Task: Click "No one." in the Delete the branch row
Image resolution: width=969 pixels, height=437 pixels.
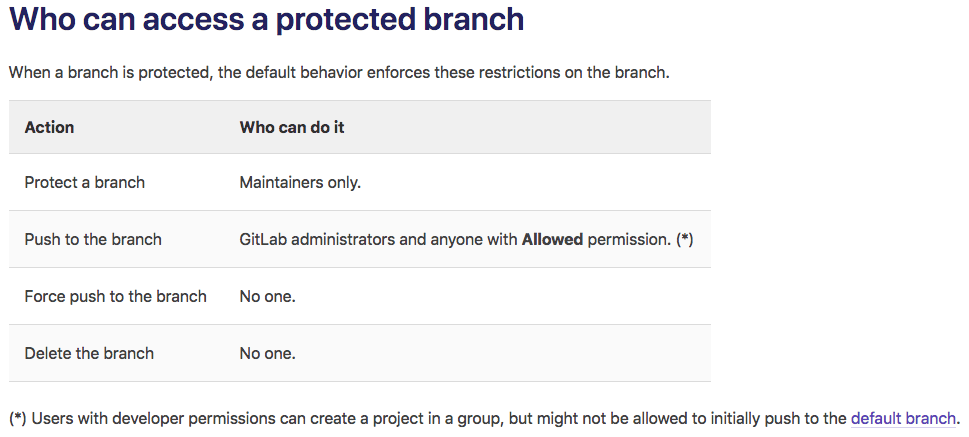Action: pos(268,353)
